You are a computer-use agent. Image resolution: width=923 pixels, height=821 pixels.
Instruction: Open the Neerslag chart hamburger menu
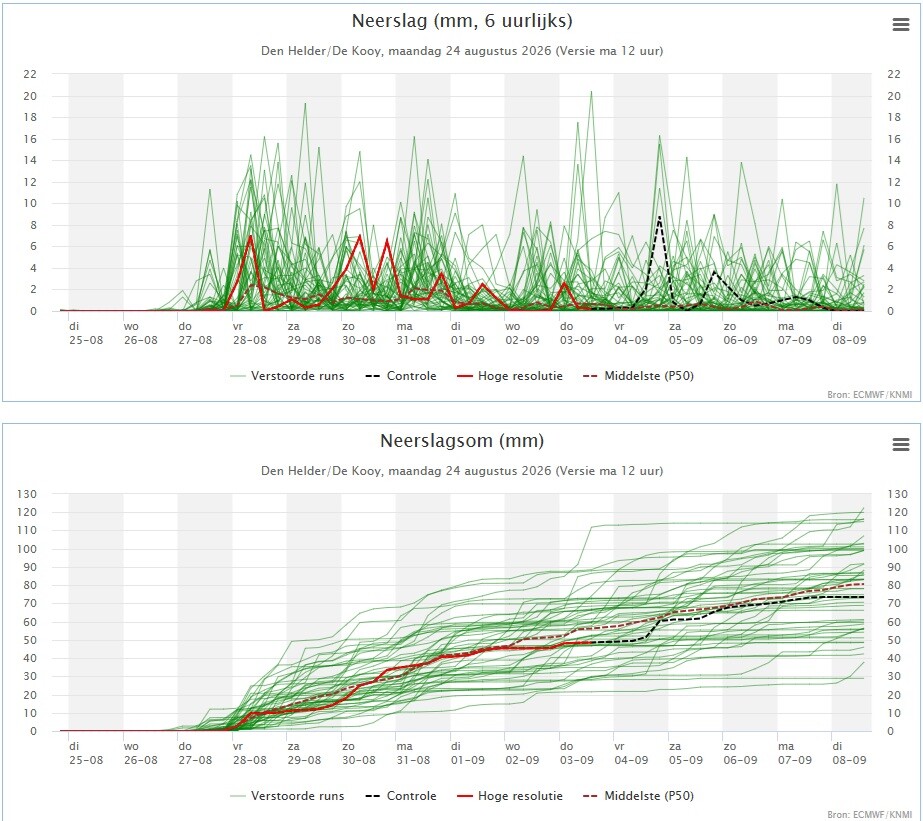pyautogui.click(x=901, y=25)
